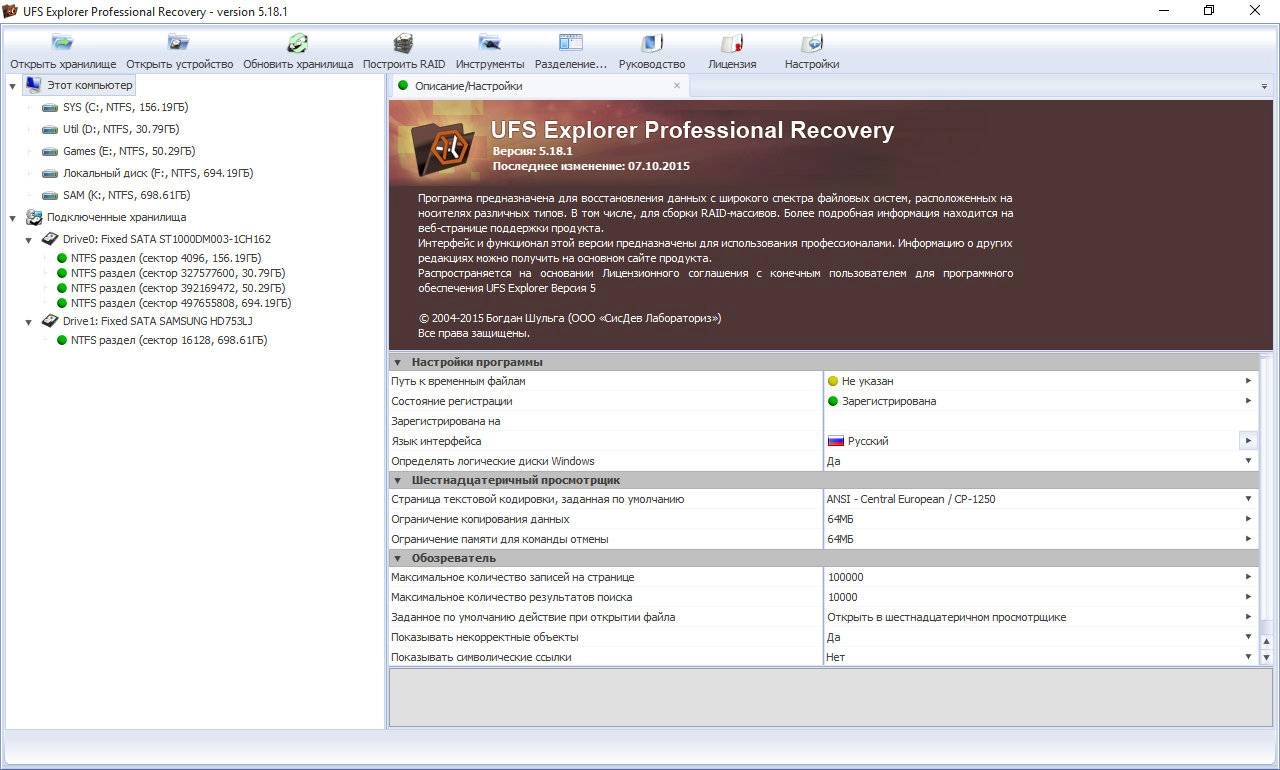Click the Открыть хранилище toolbar icon
The width and height of the screenshot is (1280, 770).
click(x=63, y=43)
